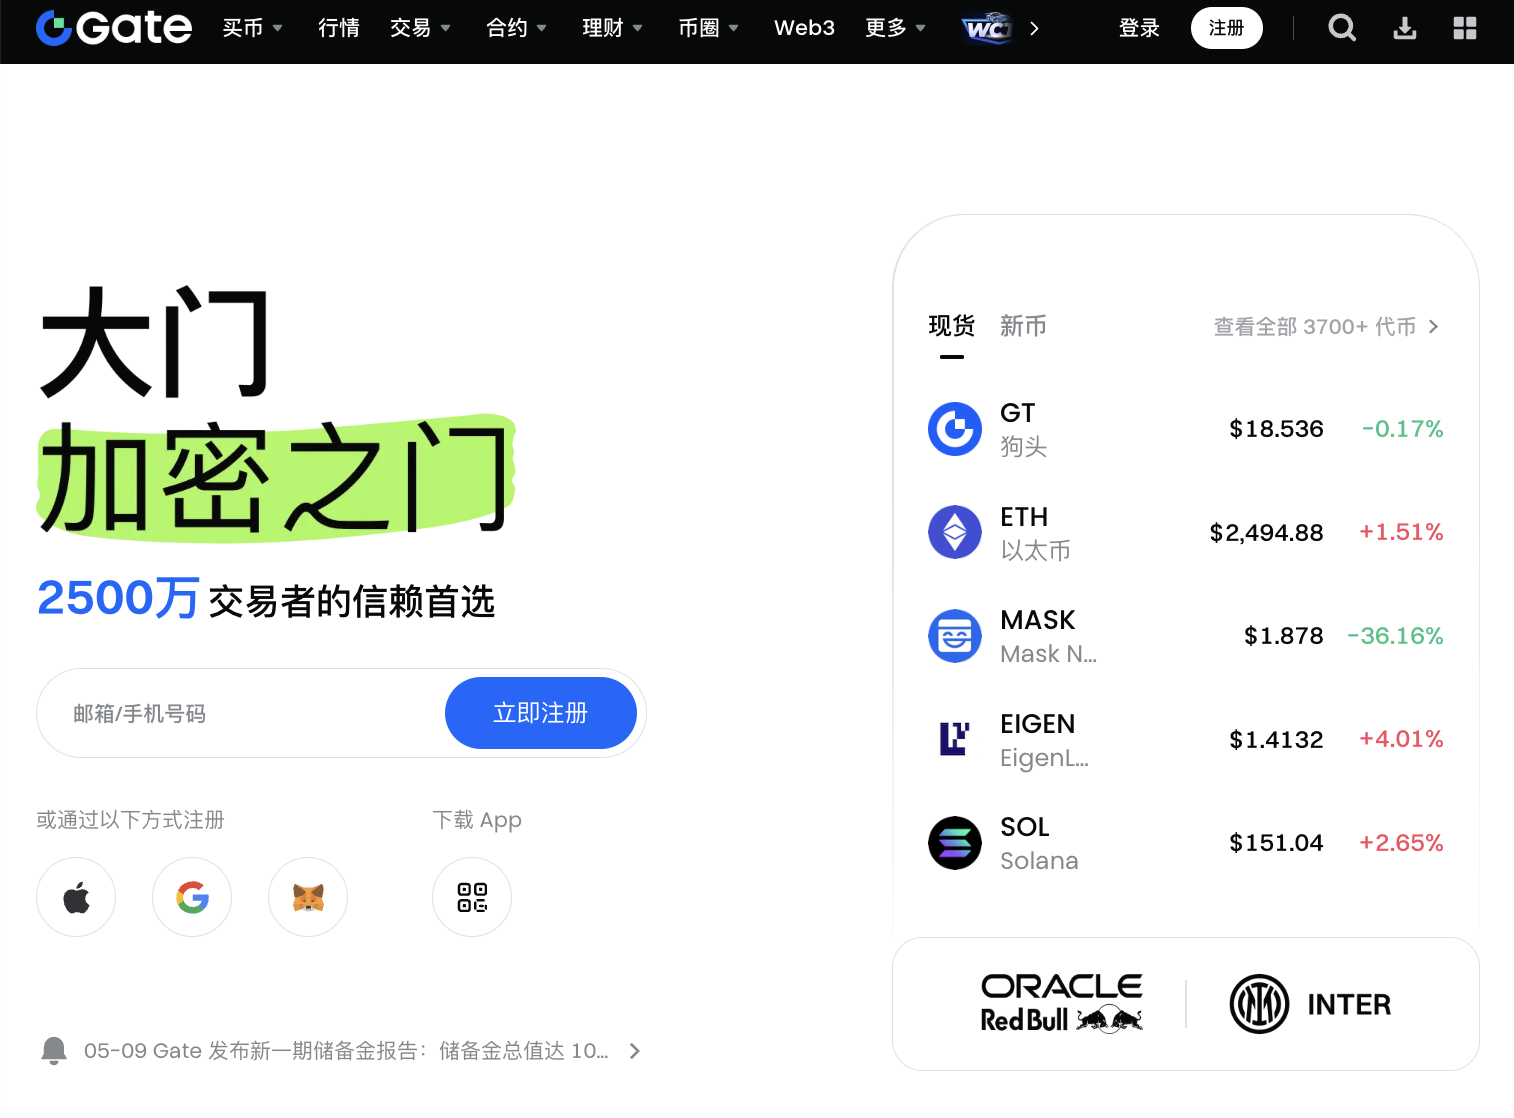
Task: Click the 登录 link
Action: (1139, 28)
